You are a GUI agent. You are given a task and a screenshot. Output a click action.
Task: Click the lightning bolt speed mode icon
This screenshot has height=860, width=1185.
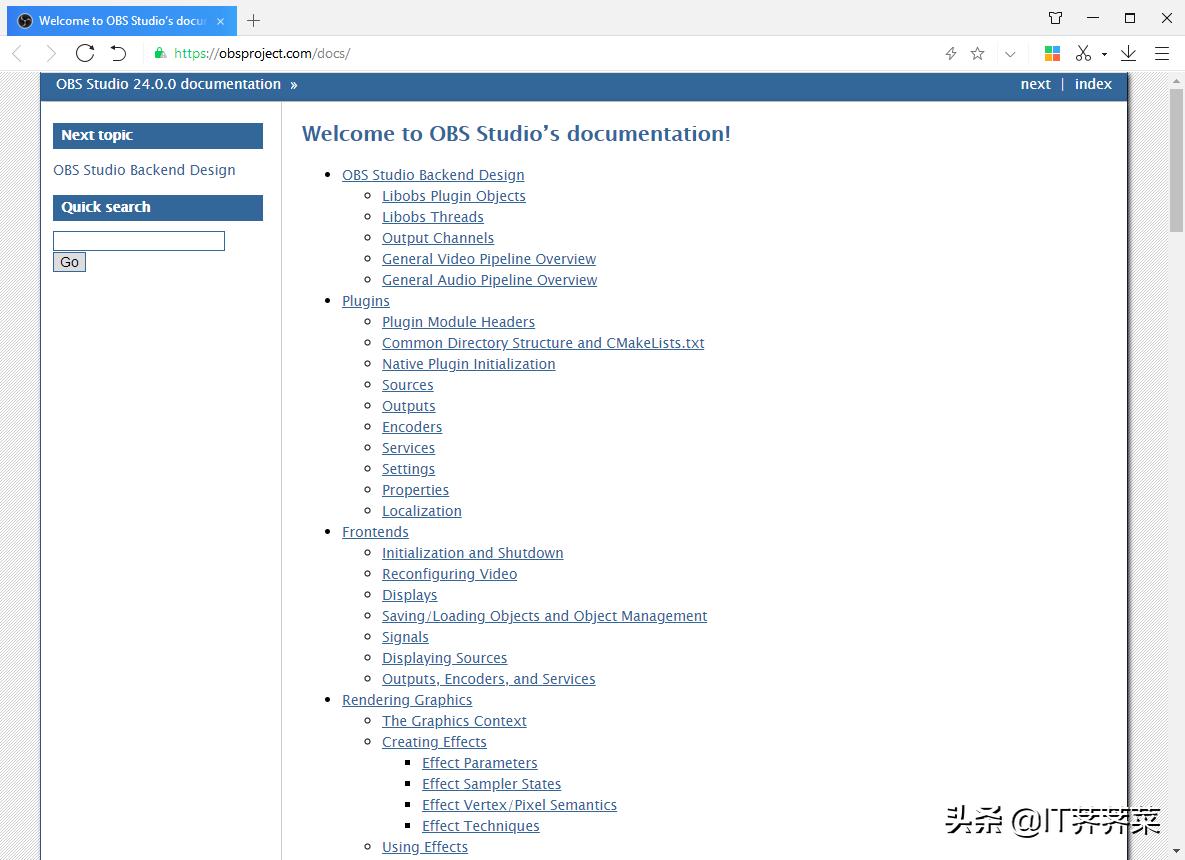pyautogui.click(x=951, y=53)
